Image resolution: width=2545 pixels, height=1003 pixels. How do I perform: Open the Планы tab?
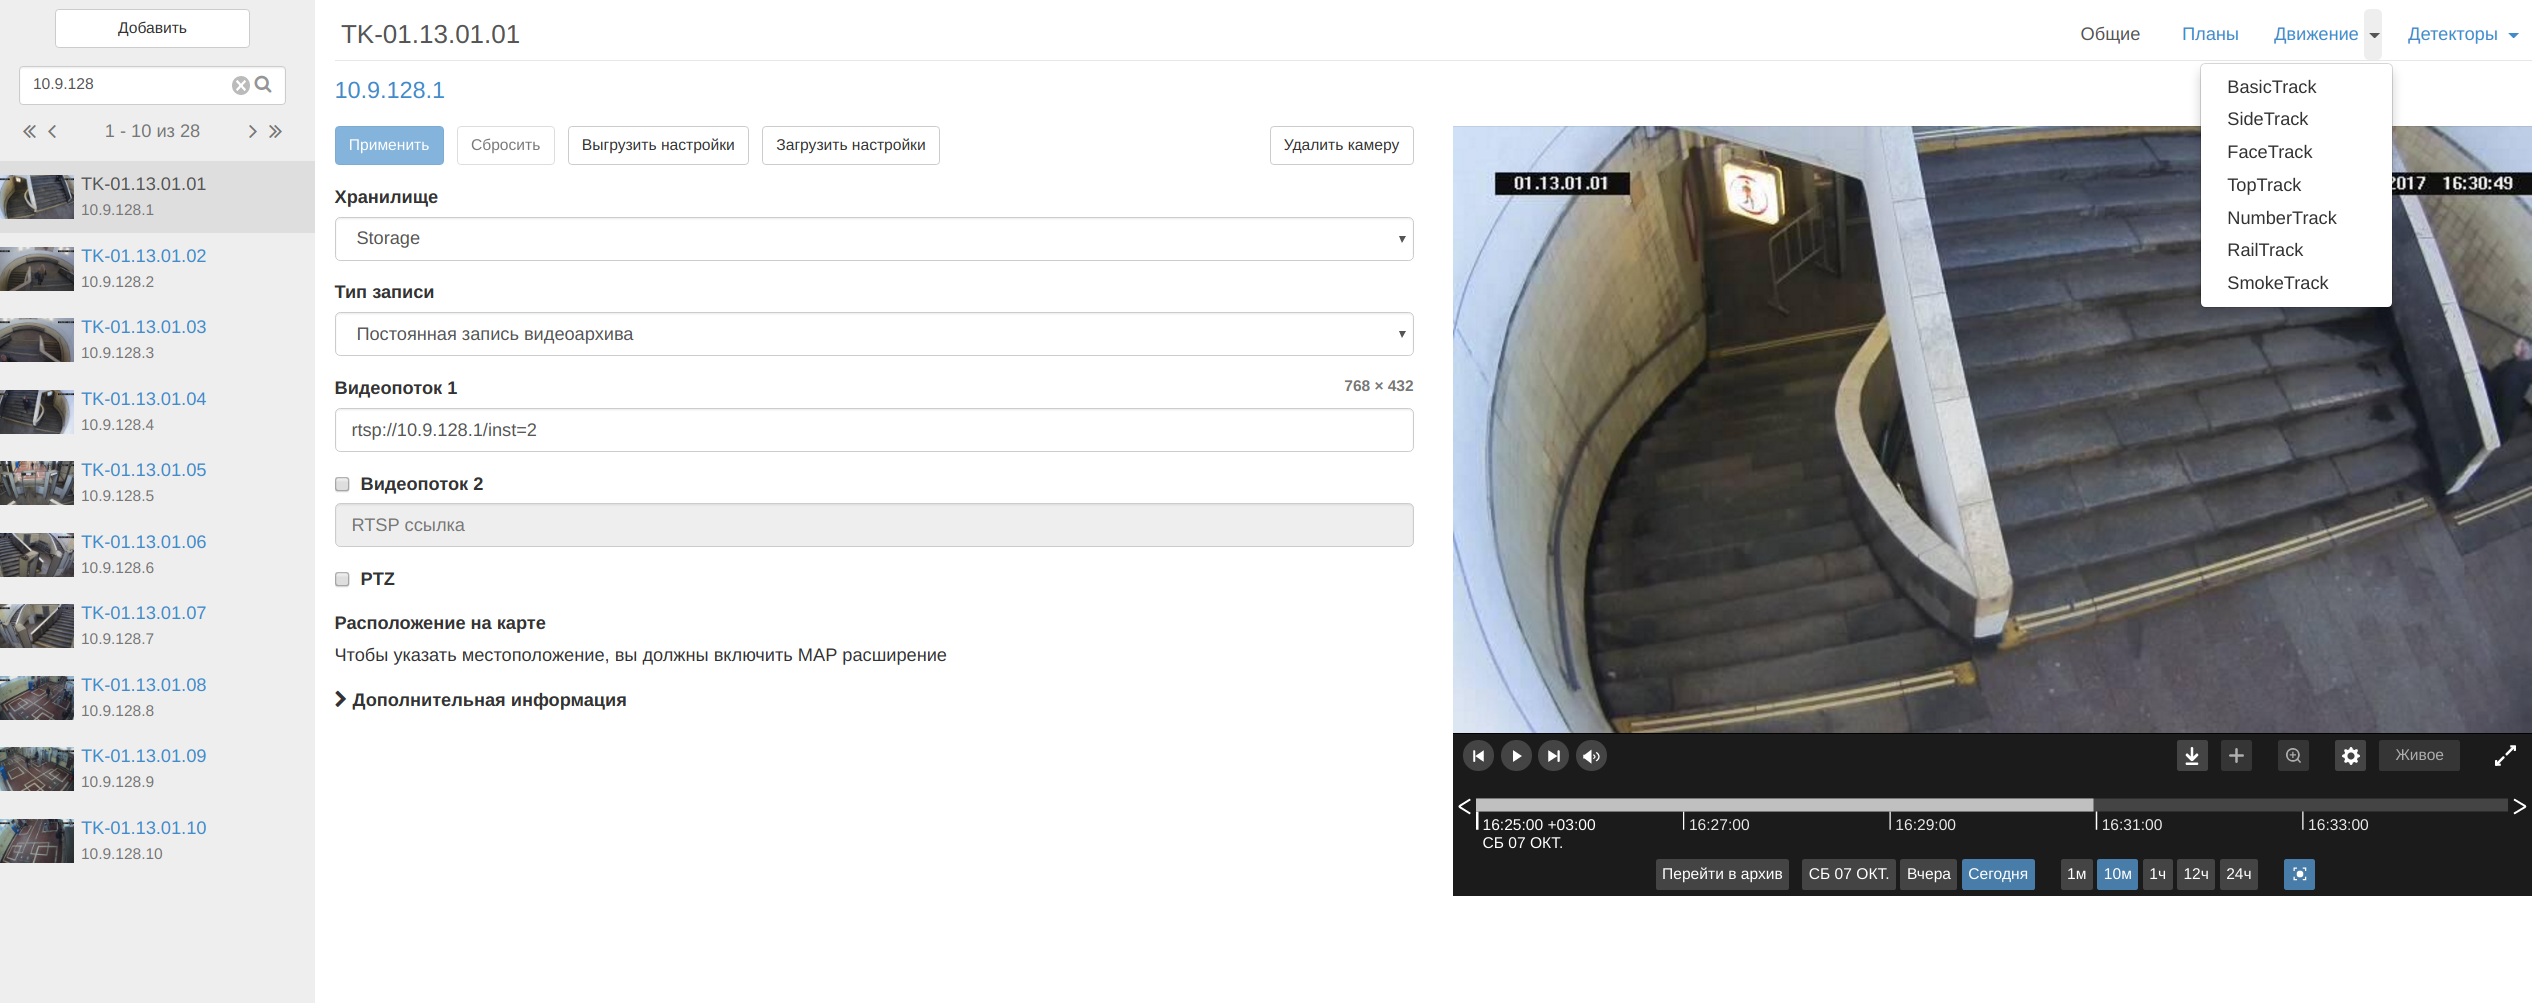[2210, 35]
